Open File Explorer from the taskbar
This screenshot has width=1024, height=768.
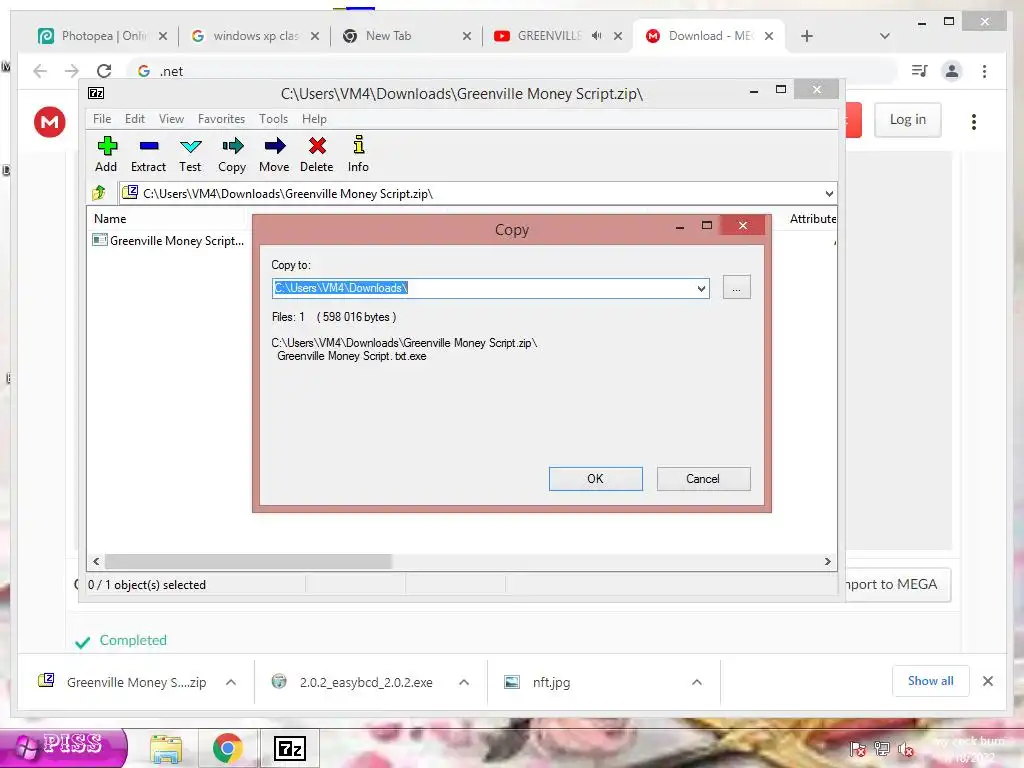166,748
